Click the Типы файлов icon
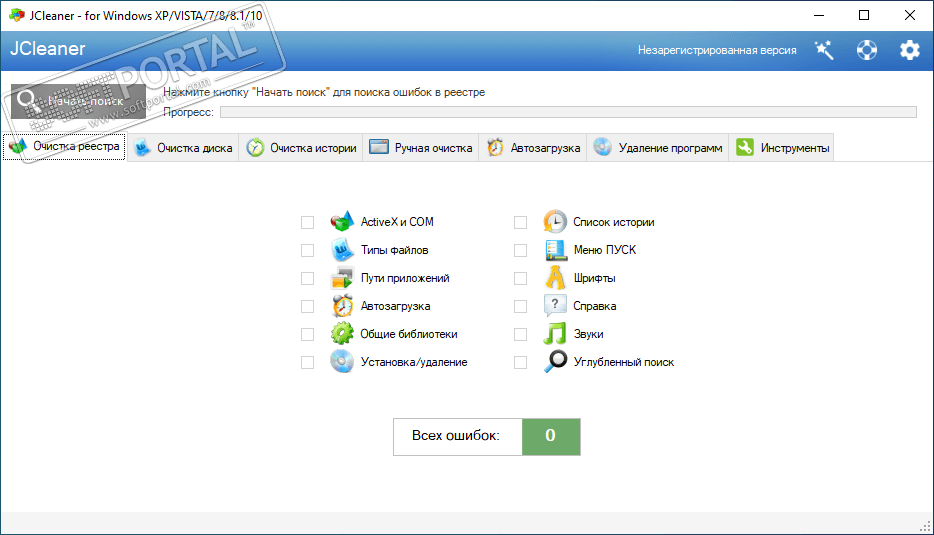This screenshot has height=535, width=934. pyautogui.click(x=342, y=250)
